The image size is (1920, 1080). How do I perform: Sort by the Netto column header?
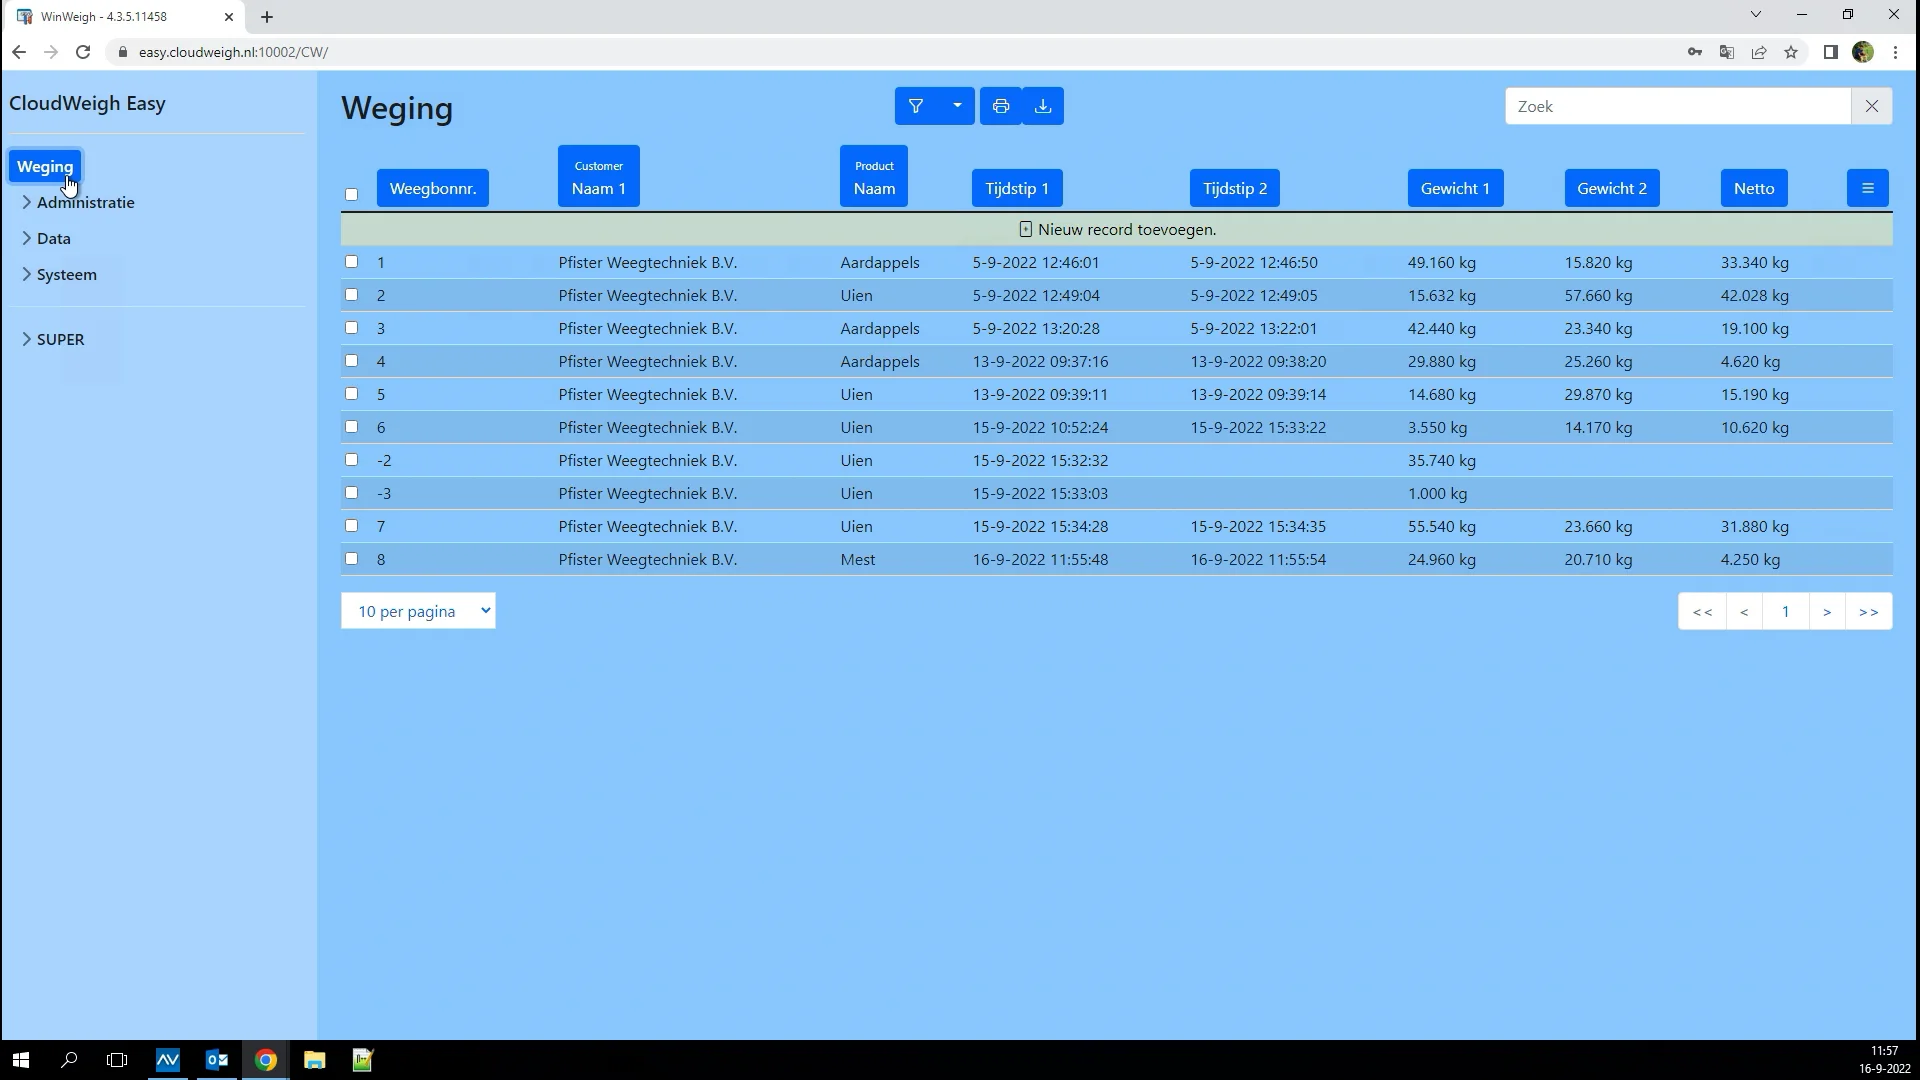[1753, 188]
